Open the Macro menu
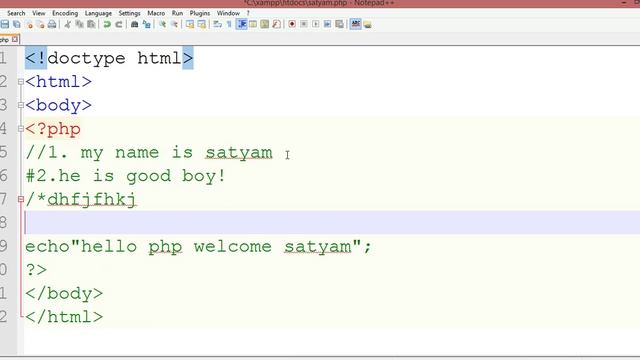This screenshot has width=640, height=360. pos(156,13)
